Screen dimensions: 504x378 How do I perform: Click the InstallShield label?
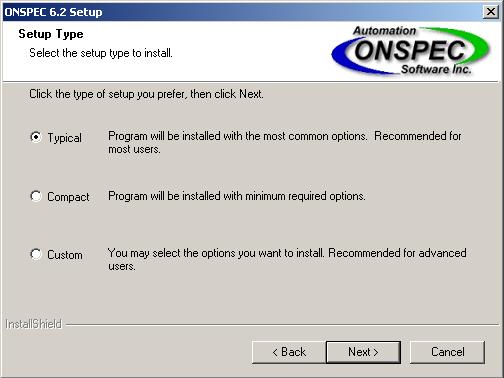33,324
